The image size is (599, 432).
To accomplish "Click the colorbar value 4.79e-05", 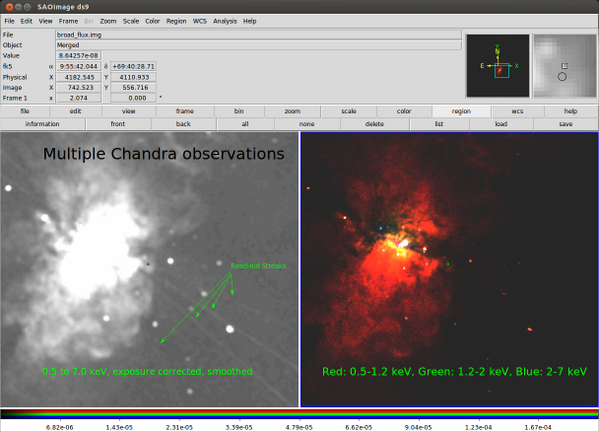I will [299, 427].
